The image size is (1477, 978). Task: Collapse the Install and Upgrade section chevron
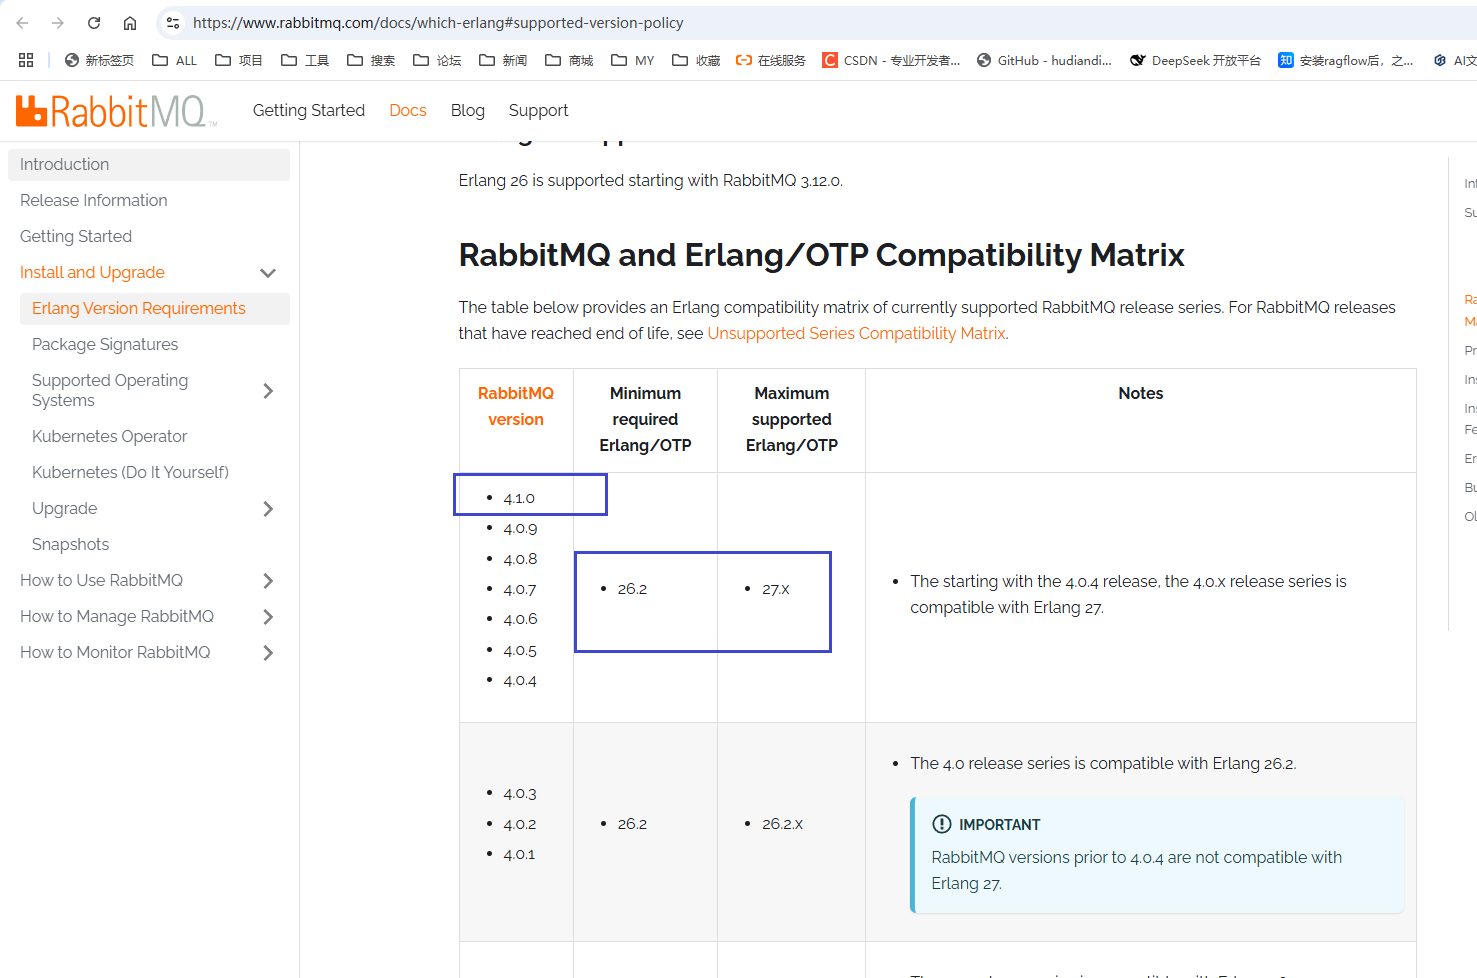pyautogui.click(x=268, y=273)
